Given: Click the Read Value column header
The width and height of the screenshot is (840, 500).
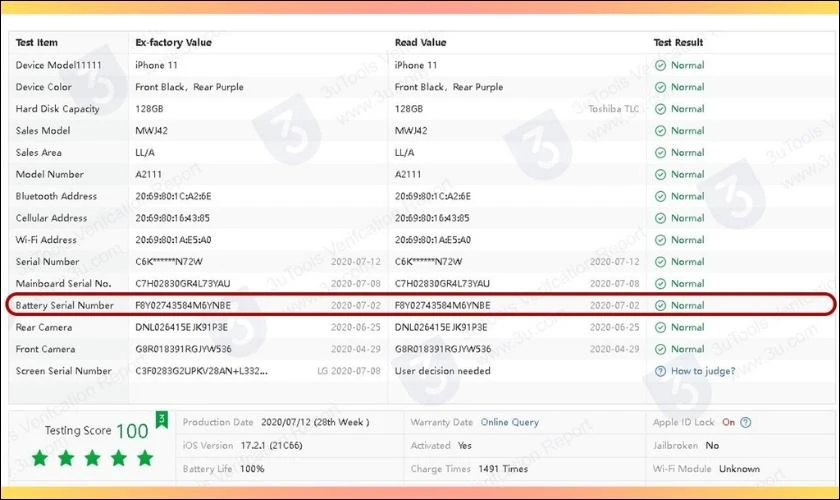Looking at the screenshot, I should point(420,42).
